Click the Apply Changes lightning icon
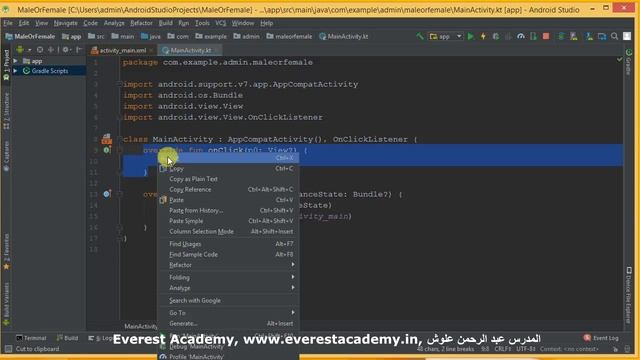Viewport: 640px width, 360px height. (483, 36)
